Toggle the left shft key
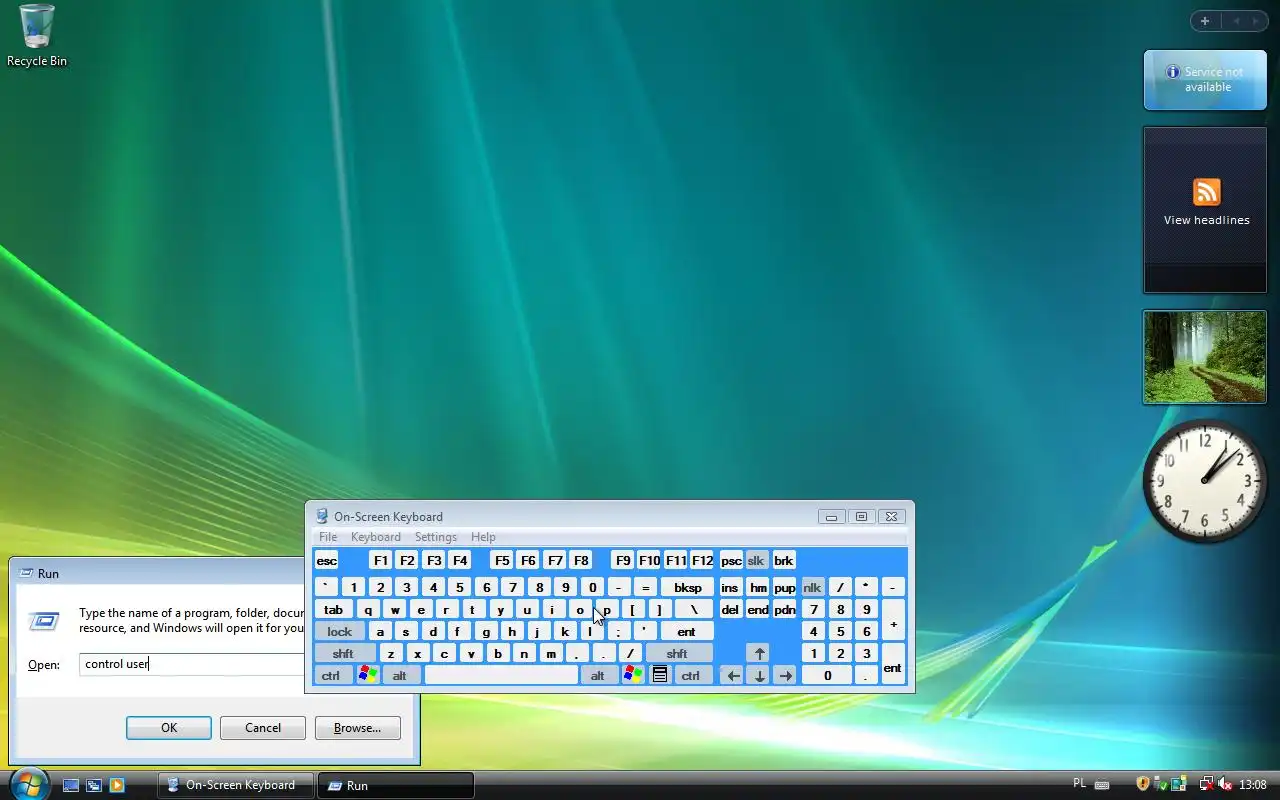Screen dimensions: 1280x800 (x=343, y=653)
